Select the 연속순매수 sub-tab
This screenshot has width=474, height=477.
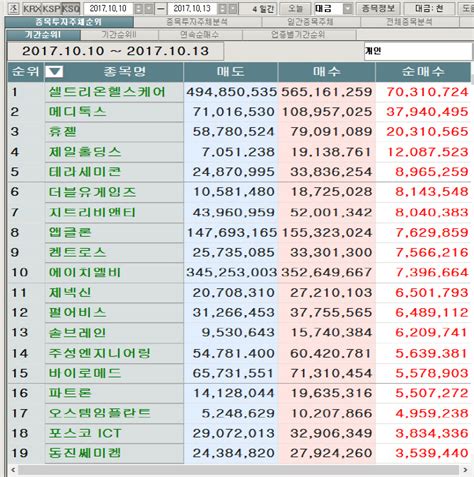200,35
